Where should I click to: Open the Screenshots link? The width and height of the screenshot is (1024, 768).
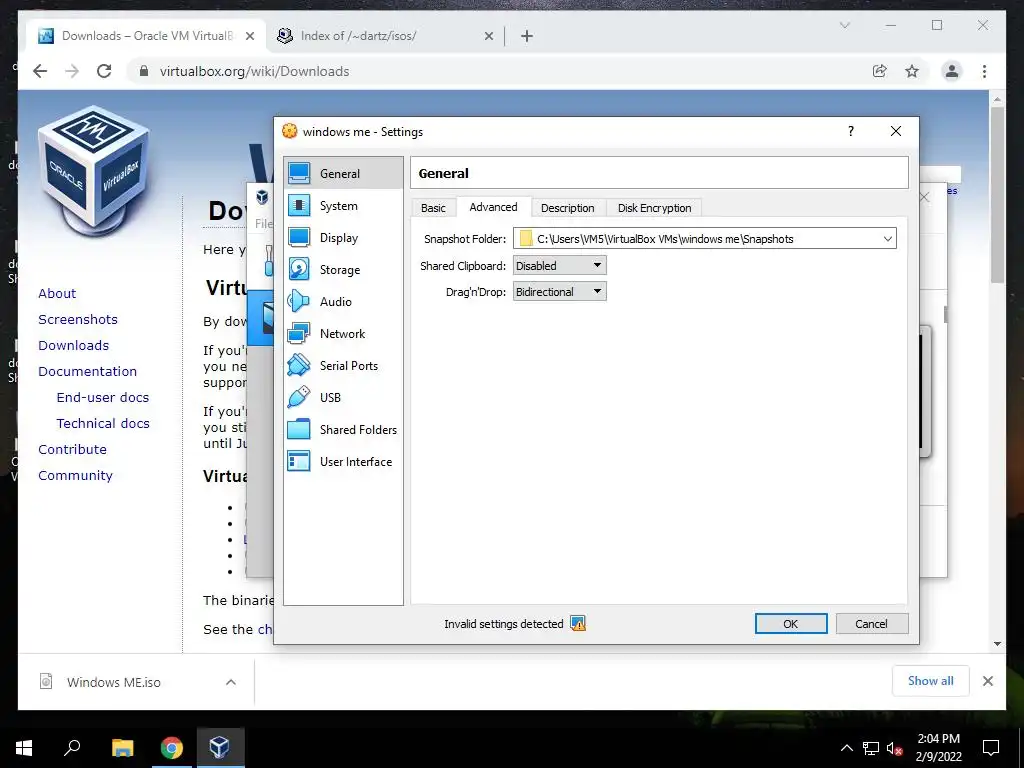78,319
